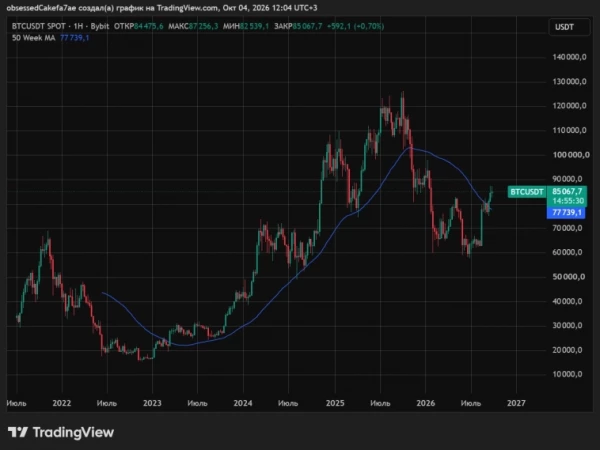Click the countdown timer 14:55:30
600x450 pixels.
[x=568, y=201]
